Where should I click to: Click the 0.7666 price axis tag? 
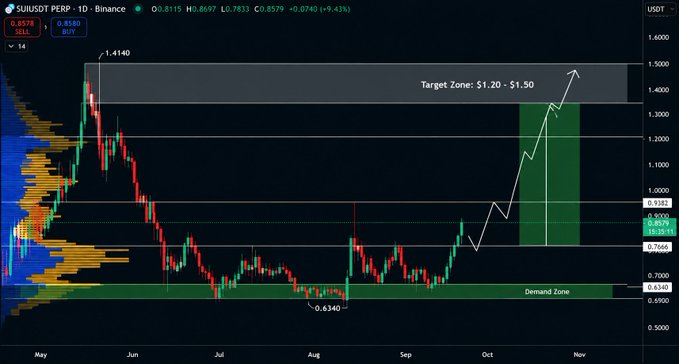click(658, 247)
